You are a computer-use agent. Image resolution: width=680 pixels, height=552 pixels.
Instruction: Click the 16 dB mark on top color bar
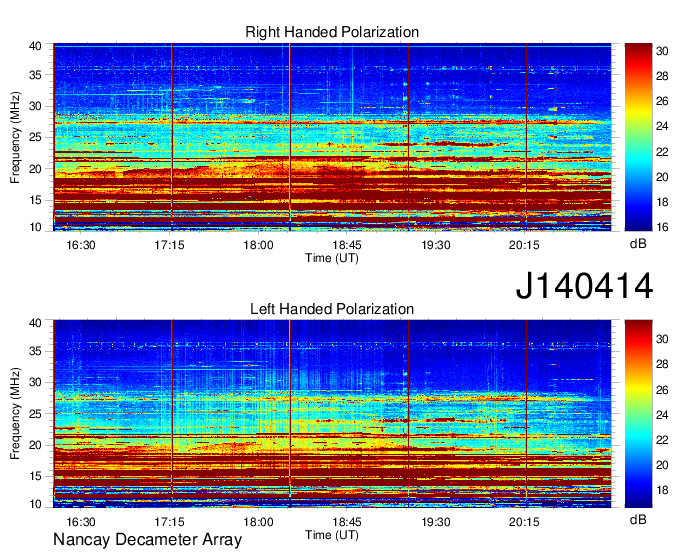tap(662, 227)
